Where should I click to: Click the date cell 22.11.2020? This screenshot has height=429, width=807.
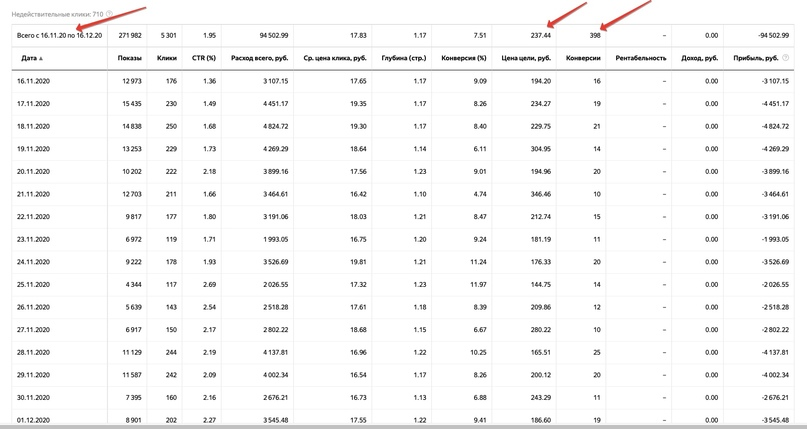pyautogui.click(x=33, y=217)
